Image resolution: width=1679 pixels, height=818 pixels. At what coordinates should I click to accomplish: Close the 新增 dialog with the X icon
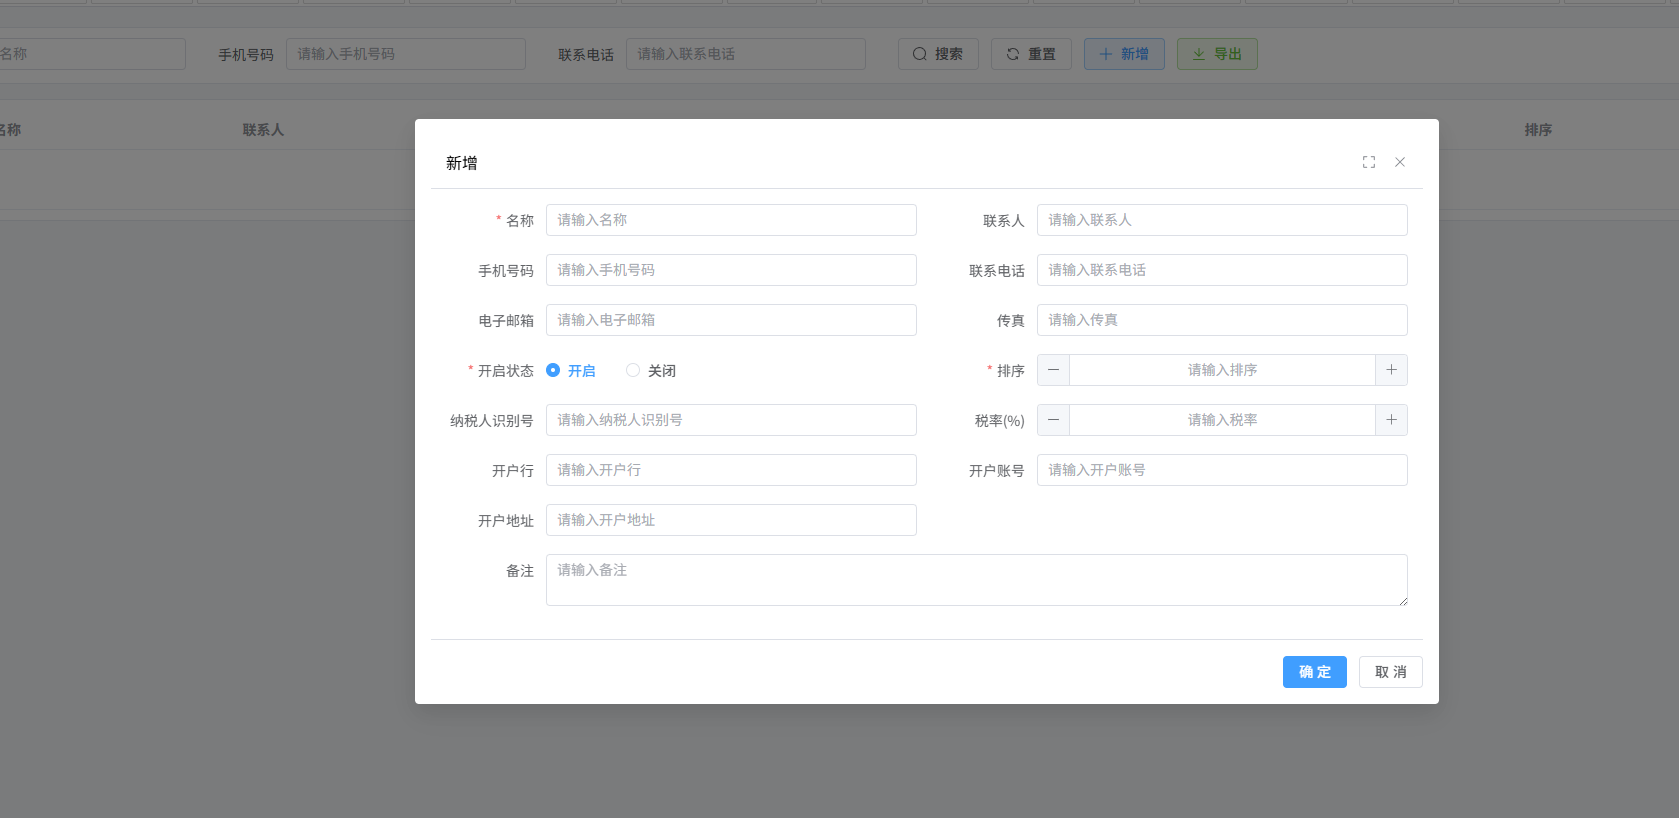pyautogui.click(x=1400, y=162)
